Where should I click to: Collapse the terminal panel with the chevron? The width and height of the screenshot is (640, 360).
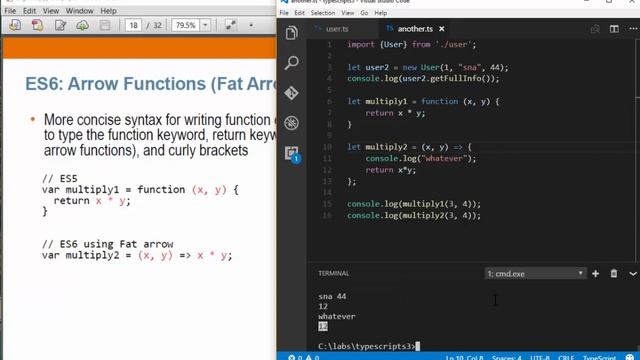[633, 274]
